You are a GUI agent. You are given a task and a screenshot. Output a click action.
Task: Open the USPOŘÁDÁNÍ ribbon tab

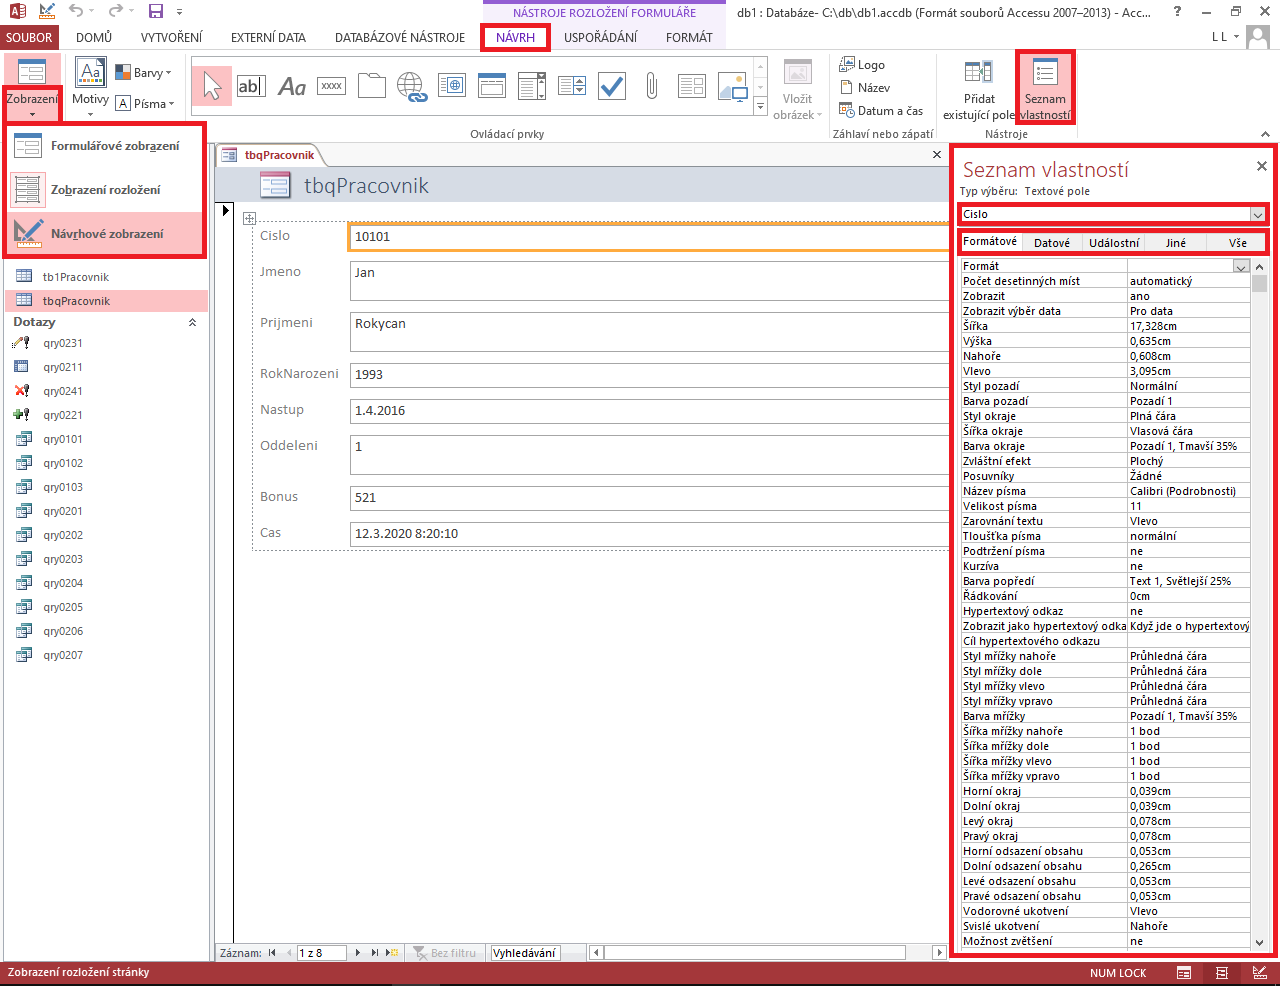[600, 37]
